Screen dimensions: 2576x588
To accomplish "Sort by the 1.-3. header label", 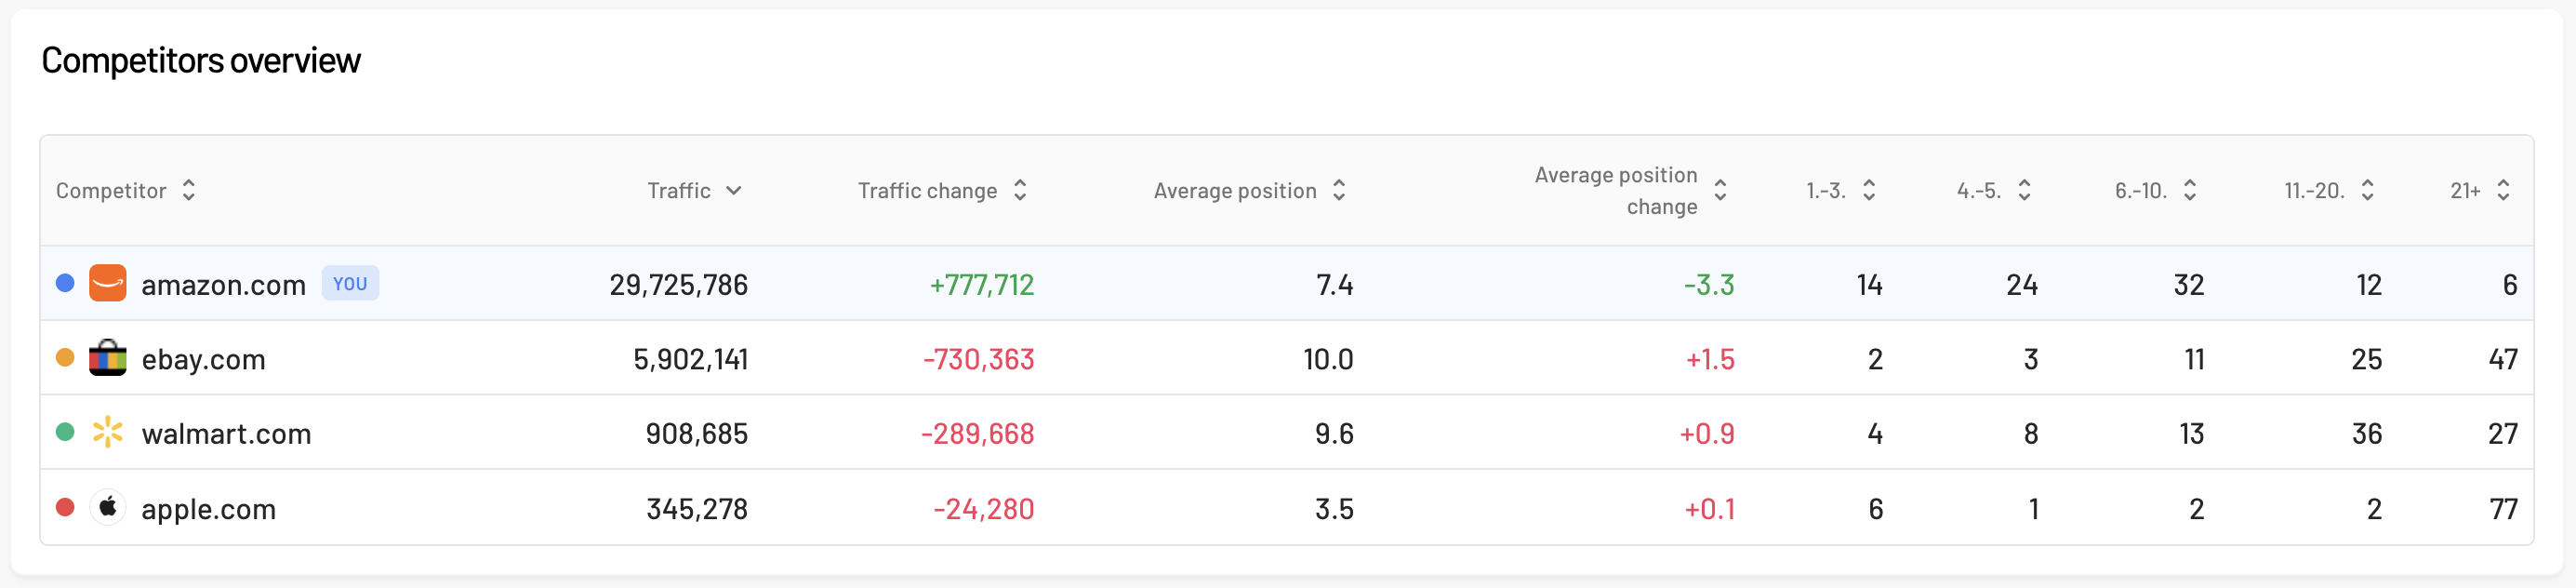I will click(x=1826, y=190).
